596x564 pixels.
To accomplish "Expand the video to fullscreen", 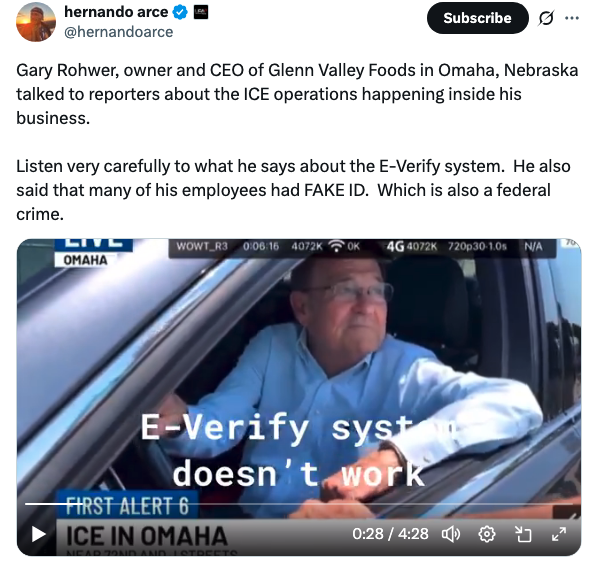I will pos(559,534).
